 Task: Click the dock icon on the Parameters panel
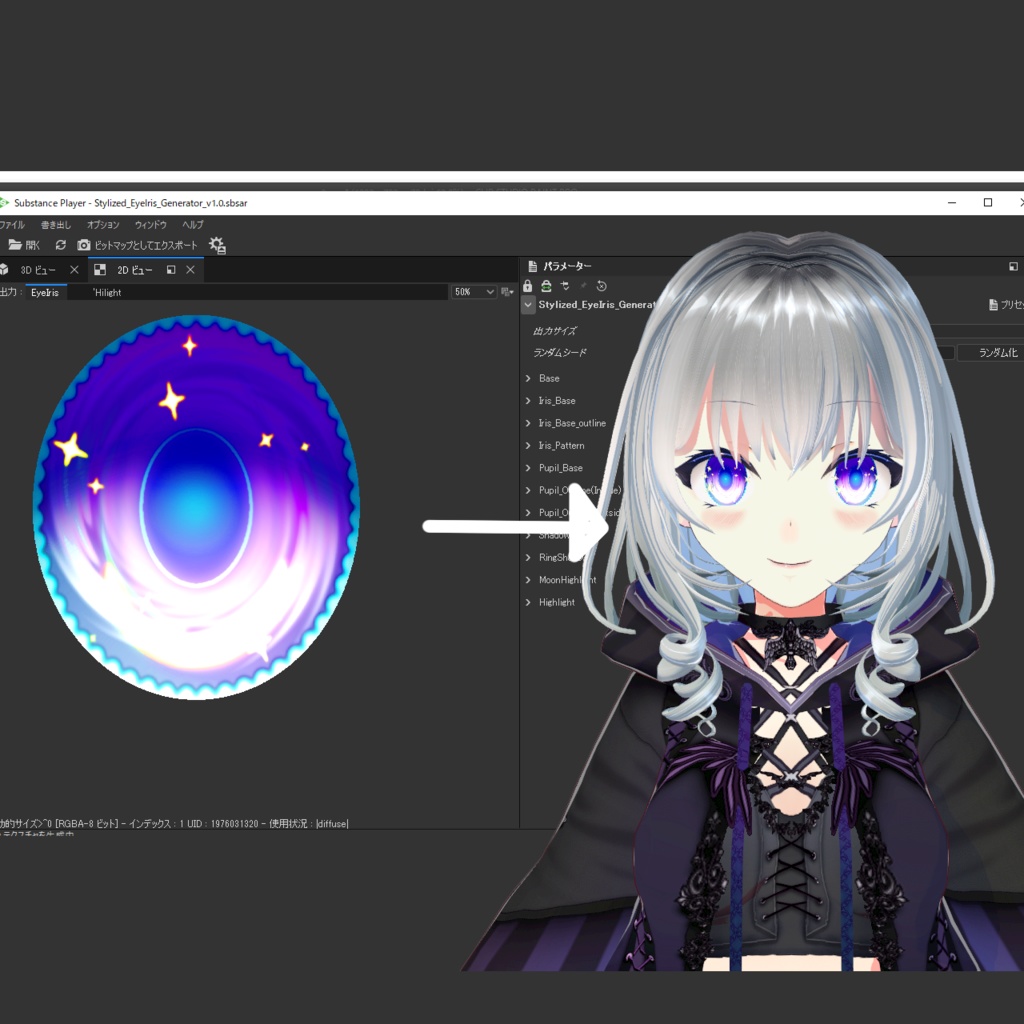tap(1012, 265)
